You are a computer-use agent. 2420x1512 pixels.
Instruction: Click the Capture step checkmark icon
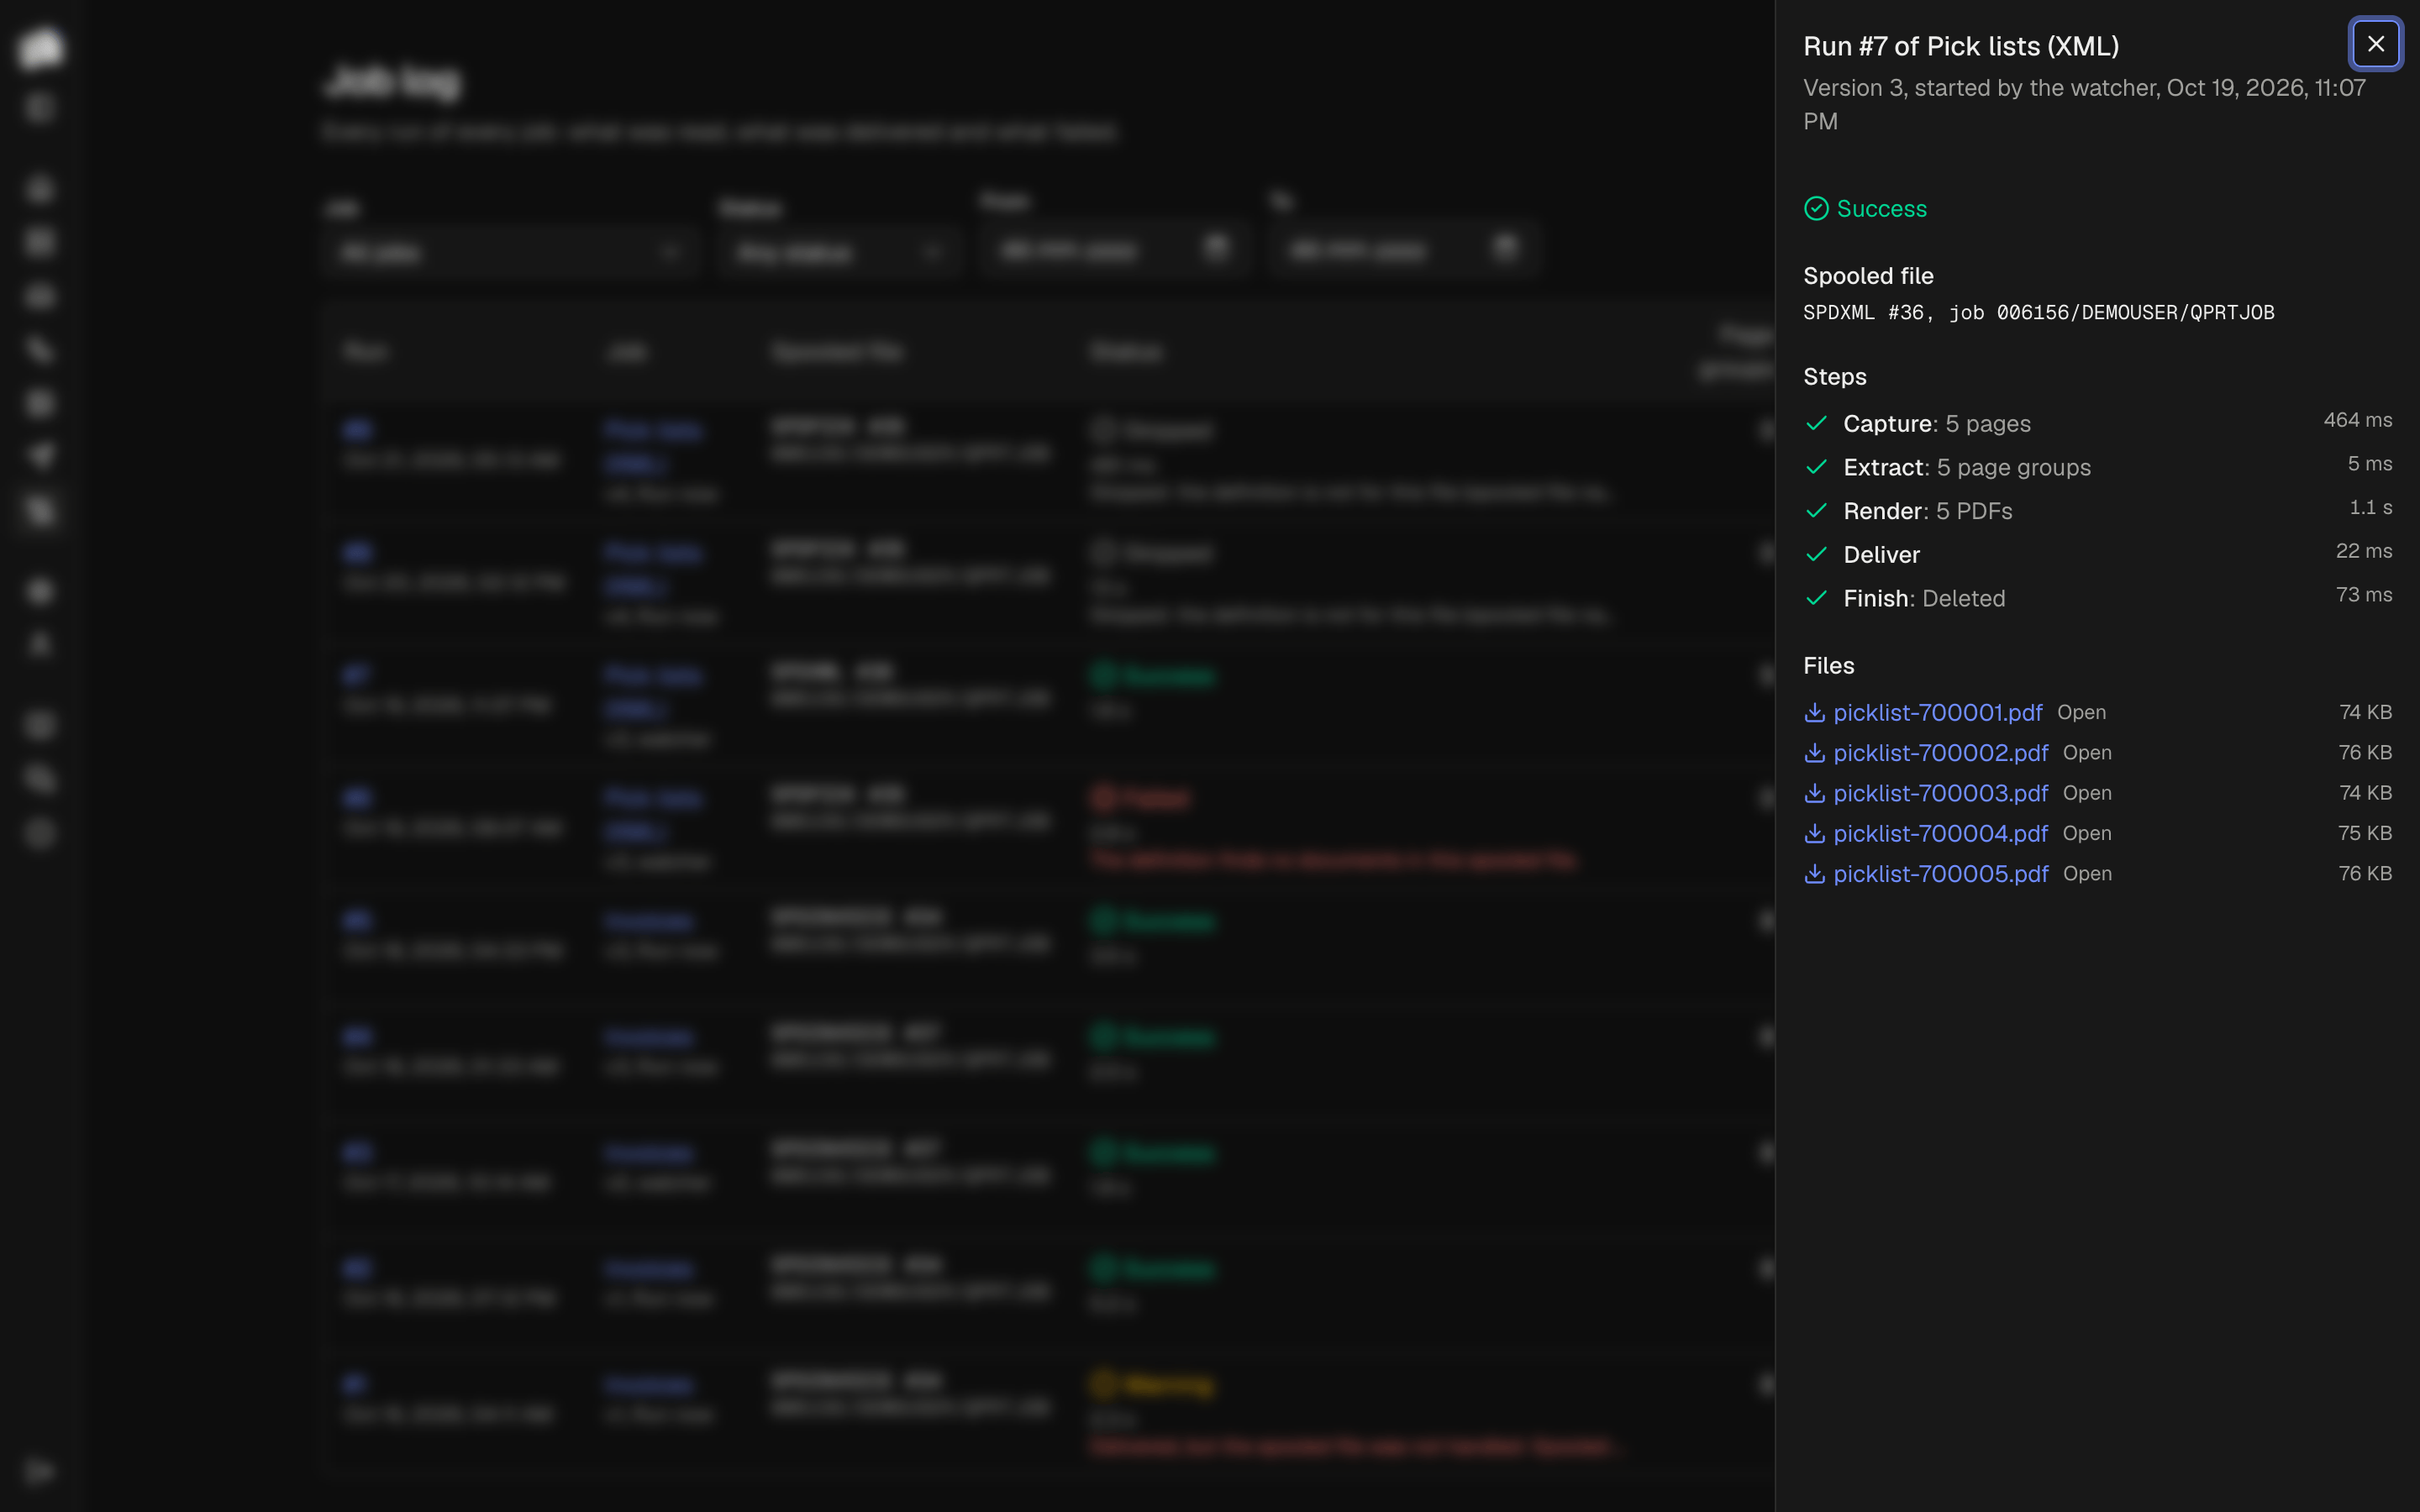pos(1816,423)
